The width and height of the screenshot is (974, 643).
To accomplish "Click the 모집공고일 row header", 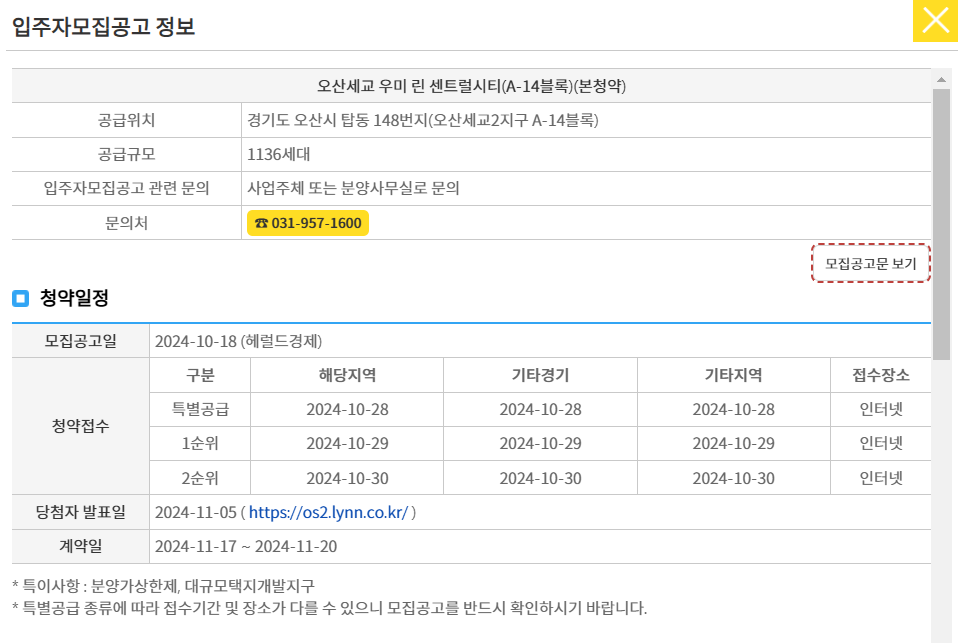I will point(80,341).
